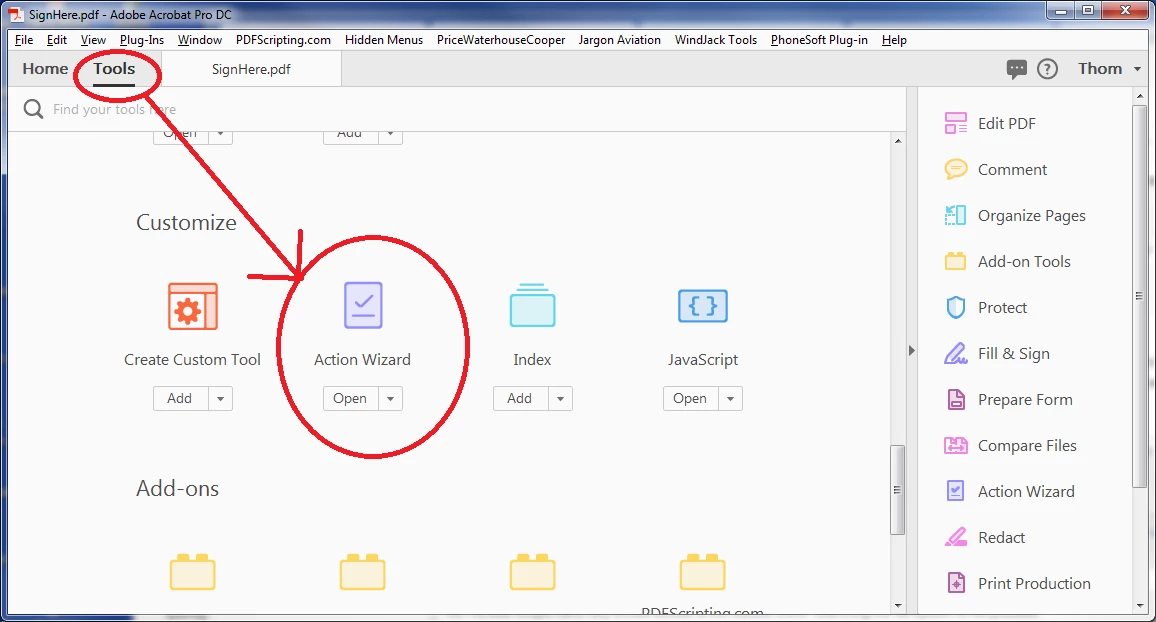Click the Print Production label in sidebar
The width and height of the screenshot is (1156, 622).
1034,583
